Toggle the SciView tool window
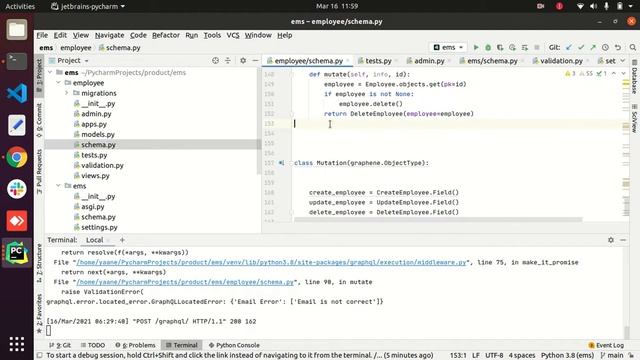The width and height of the screenshot is (640, 360). (634, 118)
